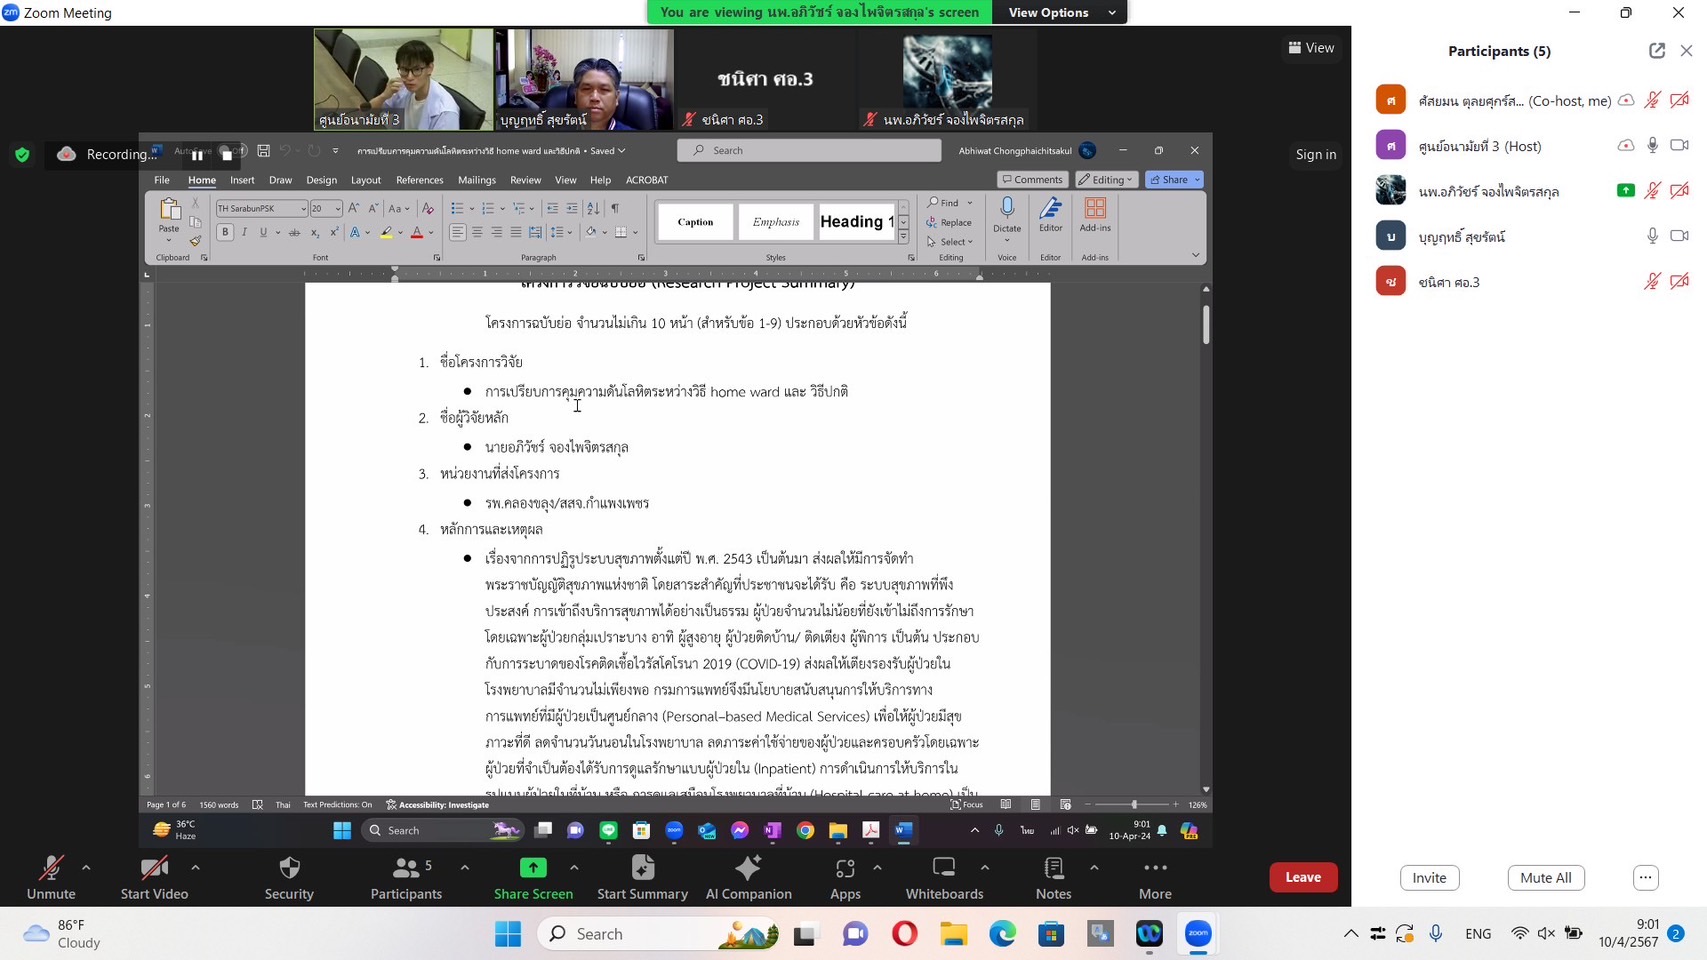The height and width of the screenshot is (960, 1707).
Task: Open Notes in Zoom toolbar
Action: click(1053, 877)
